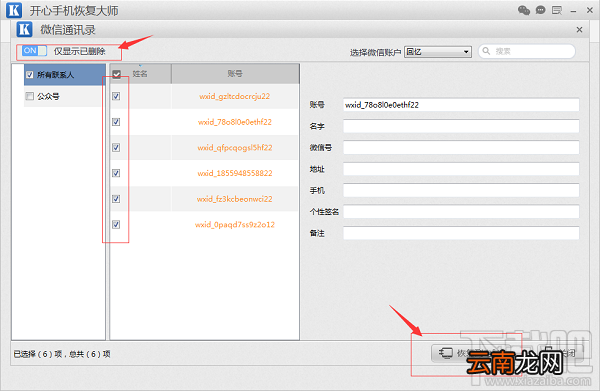Sort by the 账号 column header

(x=235, y=73)
